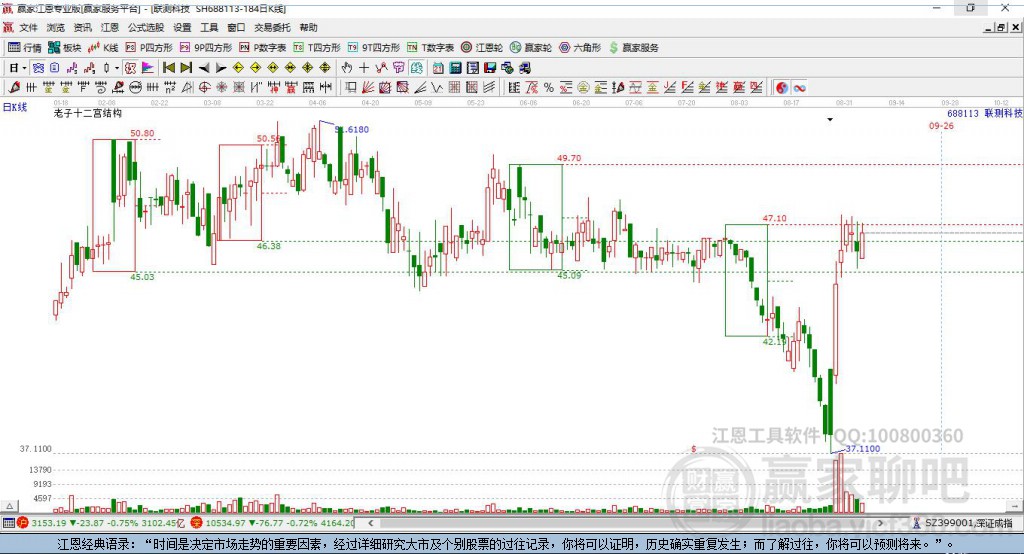Image resolution: width=1024 pixels, height=554 pixels.
Task: Open the P数字表 number table
Action: 263,48
